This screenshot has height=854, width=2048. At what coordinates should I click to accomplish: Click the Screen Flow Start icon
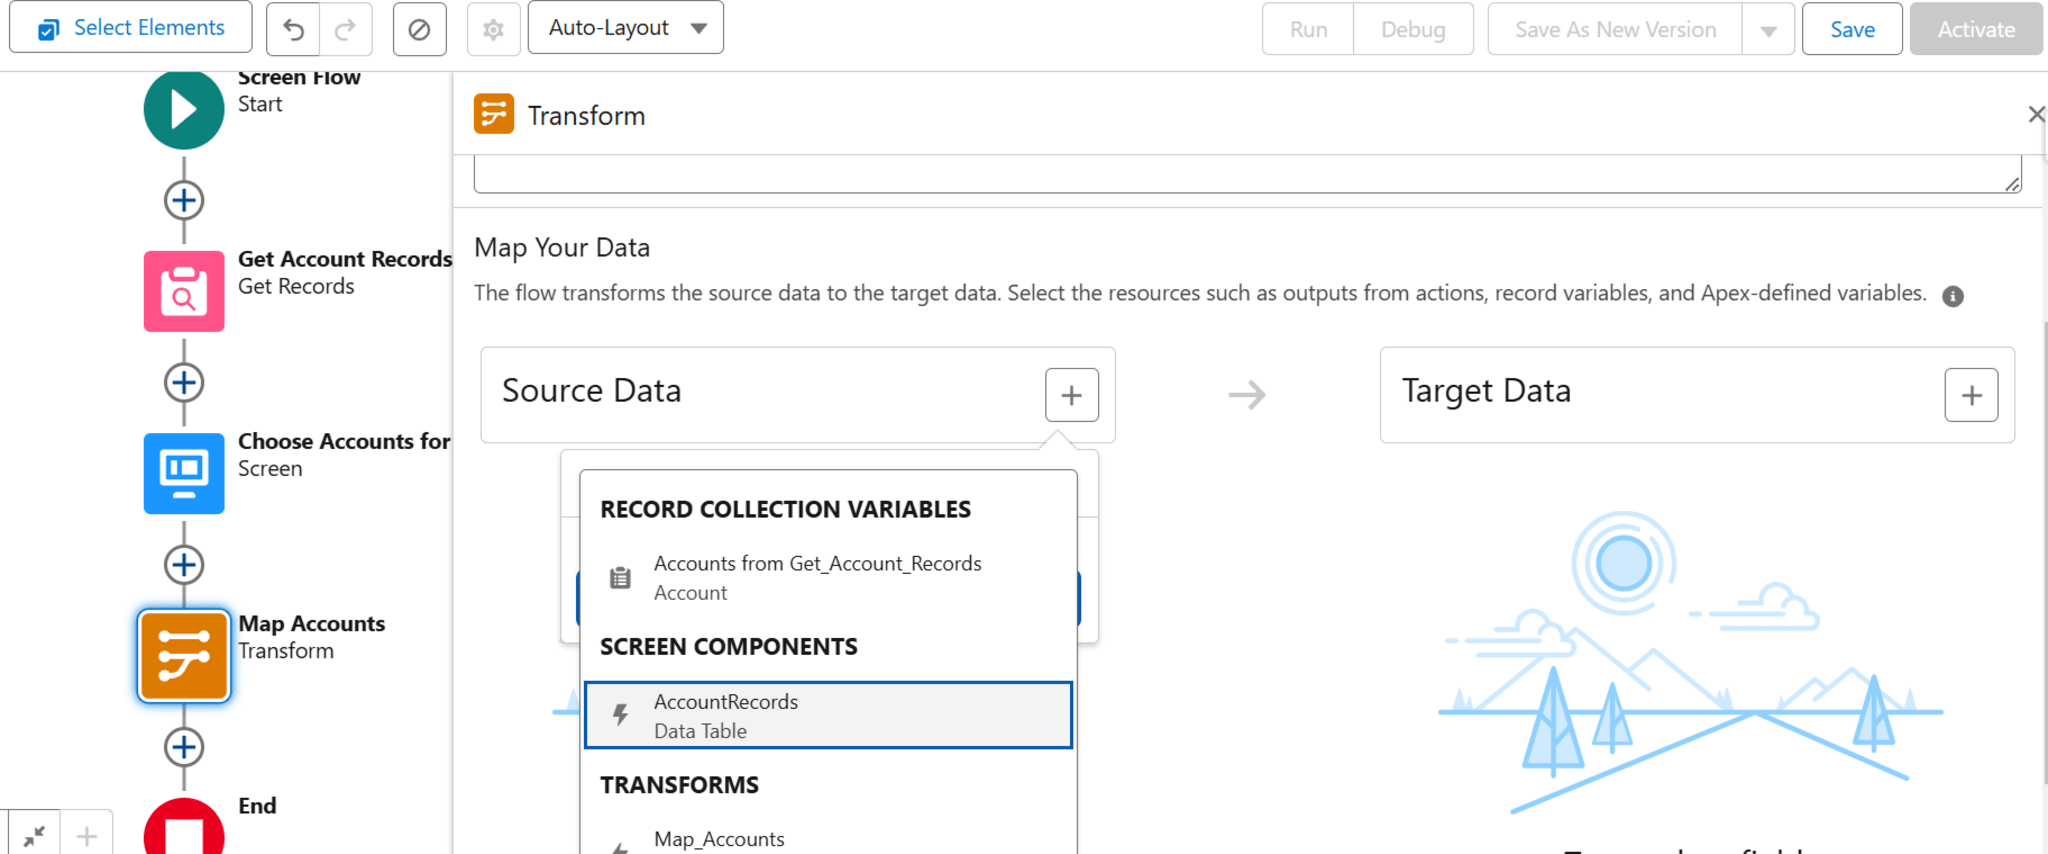(184, 109)
